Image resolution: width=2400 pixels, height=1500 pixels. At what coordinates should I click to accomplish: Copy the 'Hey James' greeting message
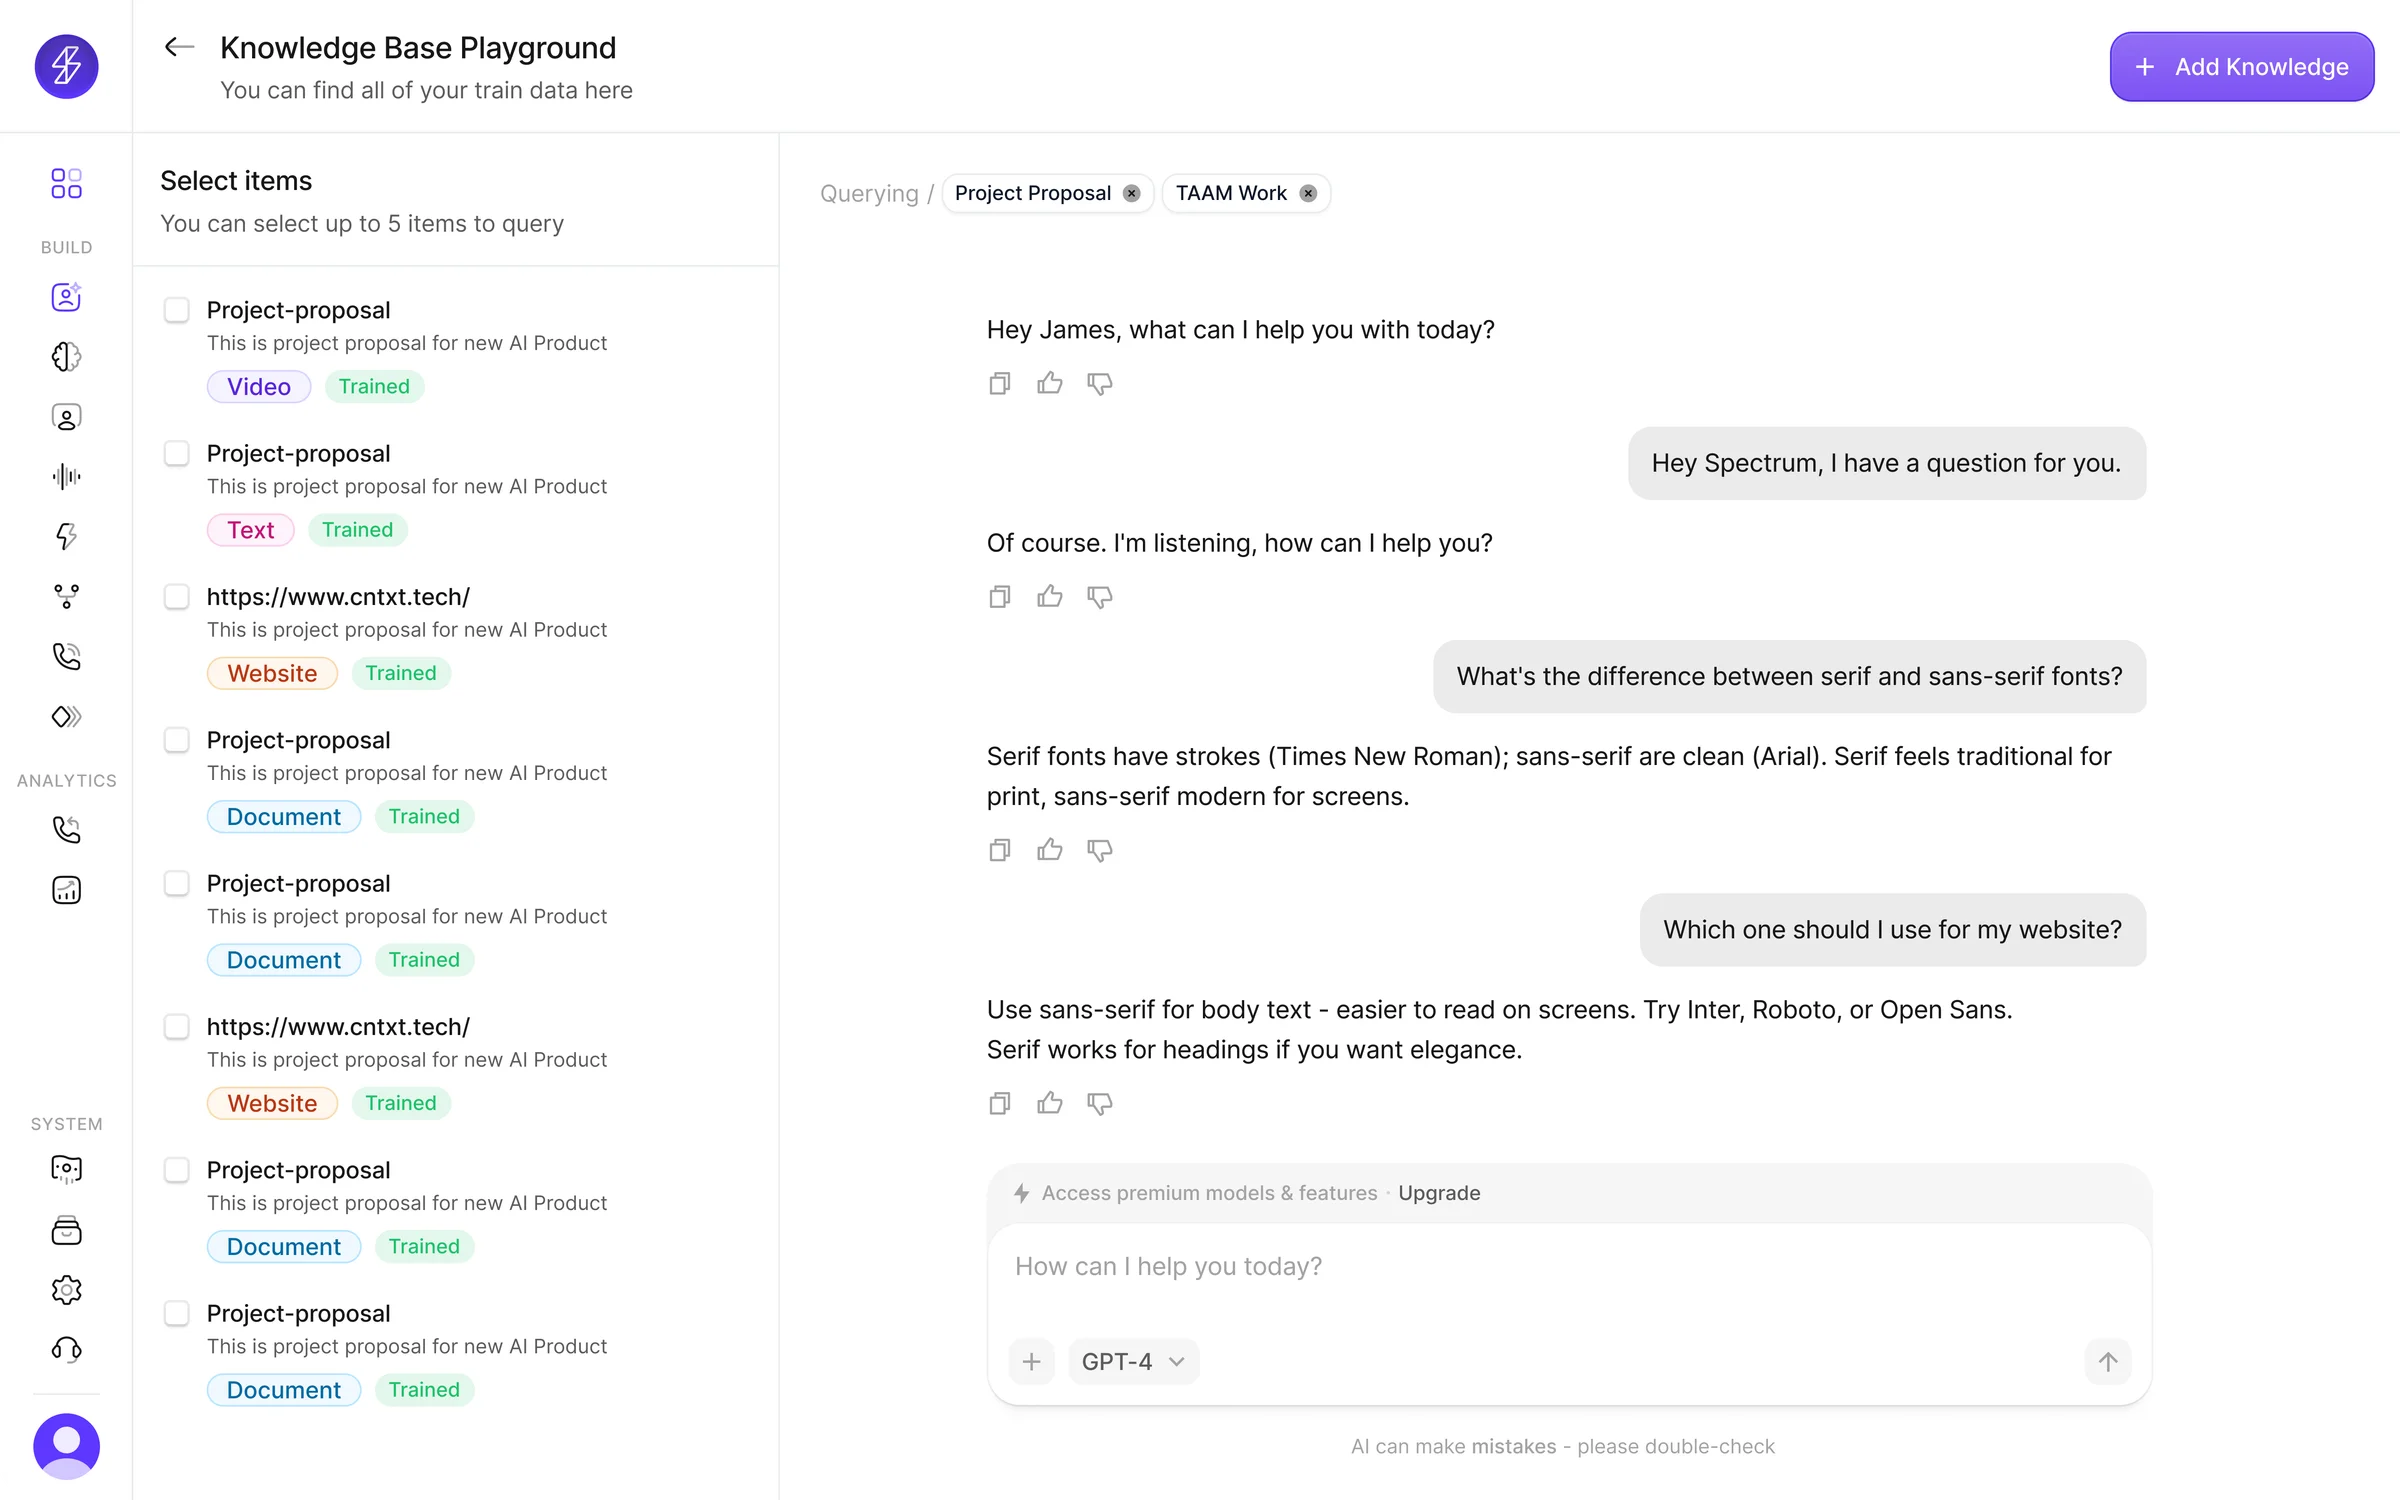(999, 383)
